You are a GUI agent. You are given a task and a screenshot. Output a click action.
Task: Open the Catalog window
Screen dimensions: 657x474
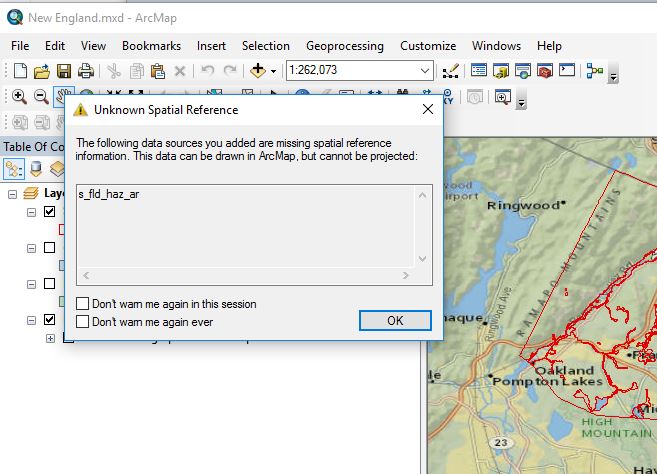[501, 71]
